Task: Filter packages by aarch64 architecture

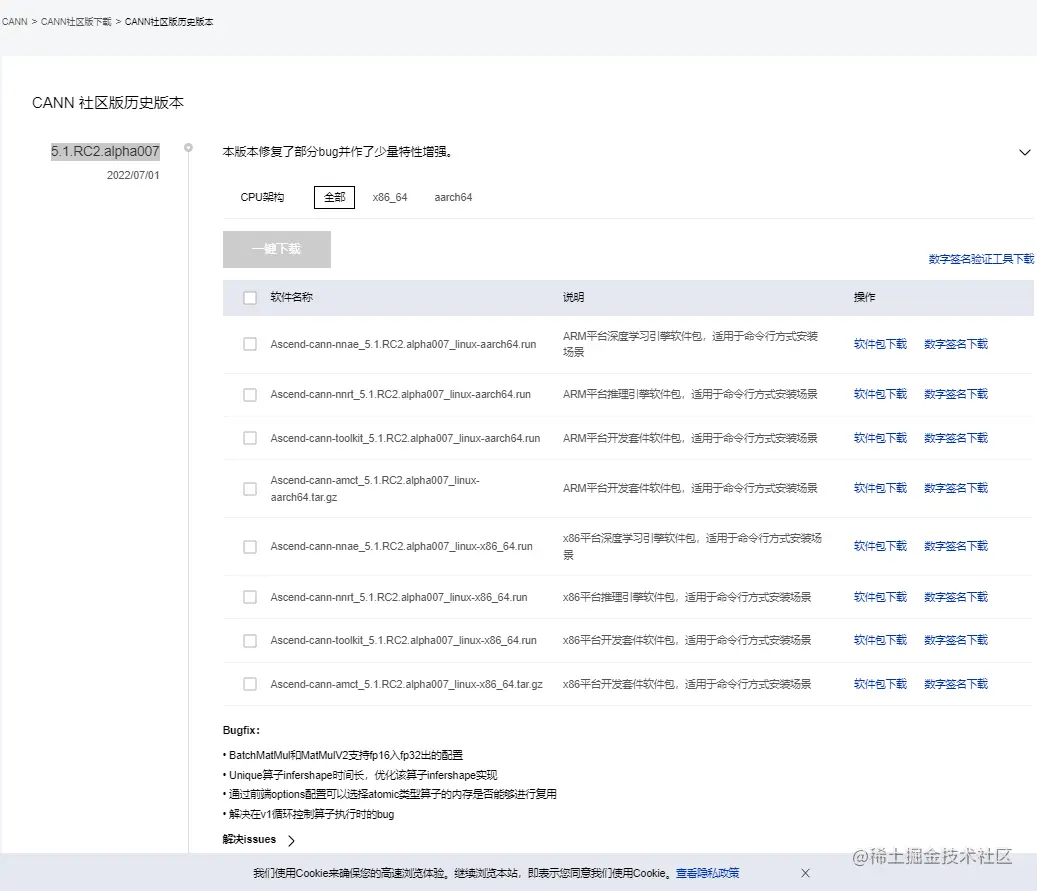Action: pos(453,197)
